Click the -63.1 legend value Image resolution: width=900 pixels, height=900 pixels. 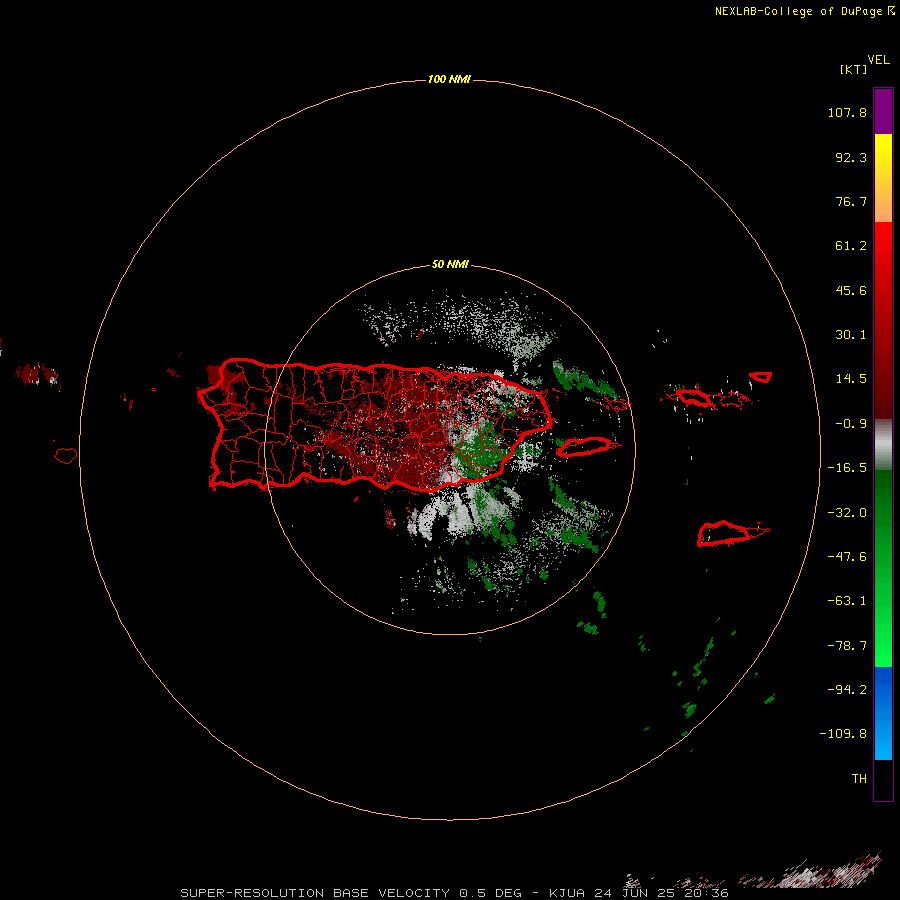(847, 601)
